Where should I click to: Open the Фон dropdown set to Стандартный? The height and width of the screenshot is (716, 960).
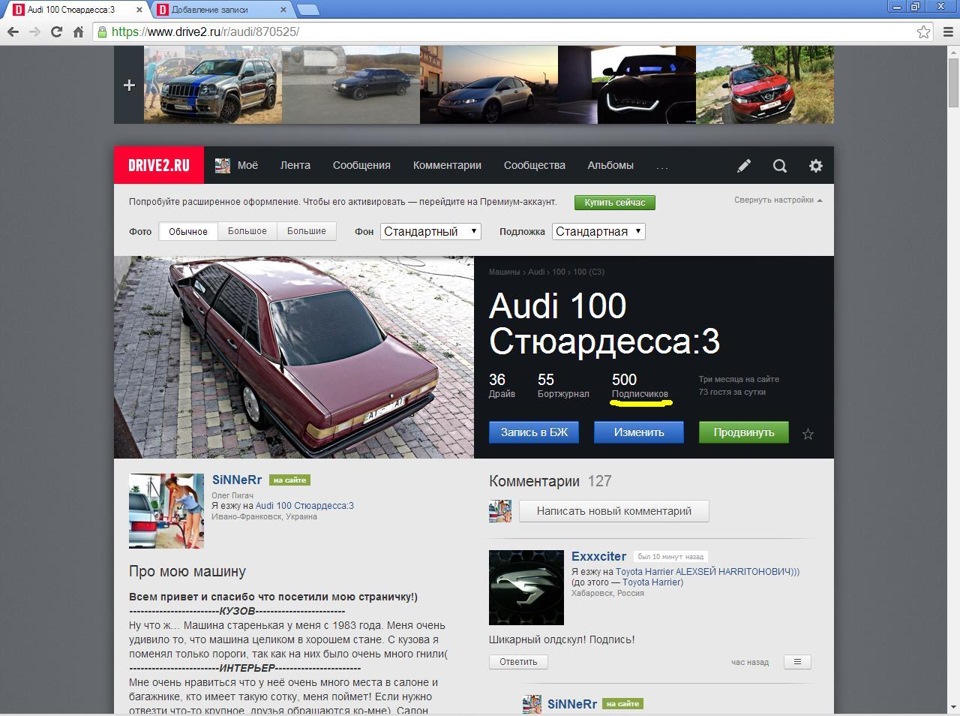(430, 232)
